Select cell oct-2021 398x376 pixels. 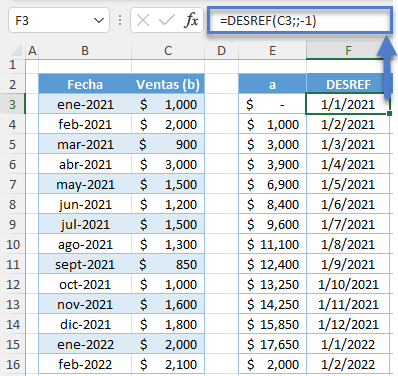click(x=85, y=284)
